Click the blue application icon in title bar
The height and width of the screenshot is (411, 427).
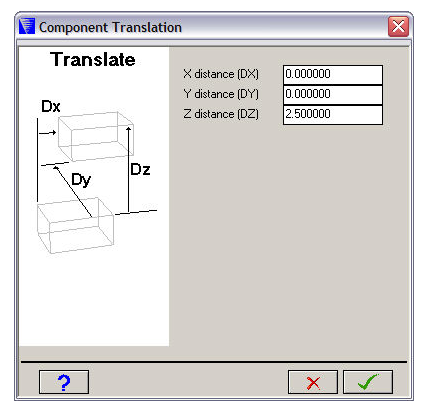coord(27,27)
